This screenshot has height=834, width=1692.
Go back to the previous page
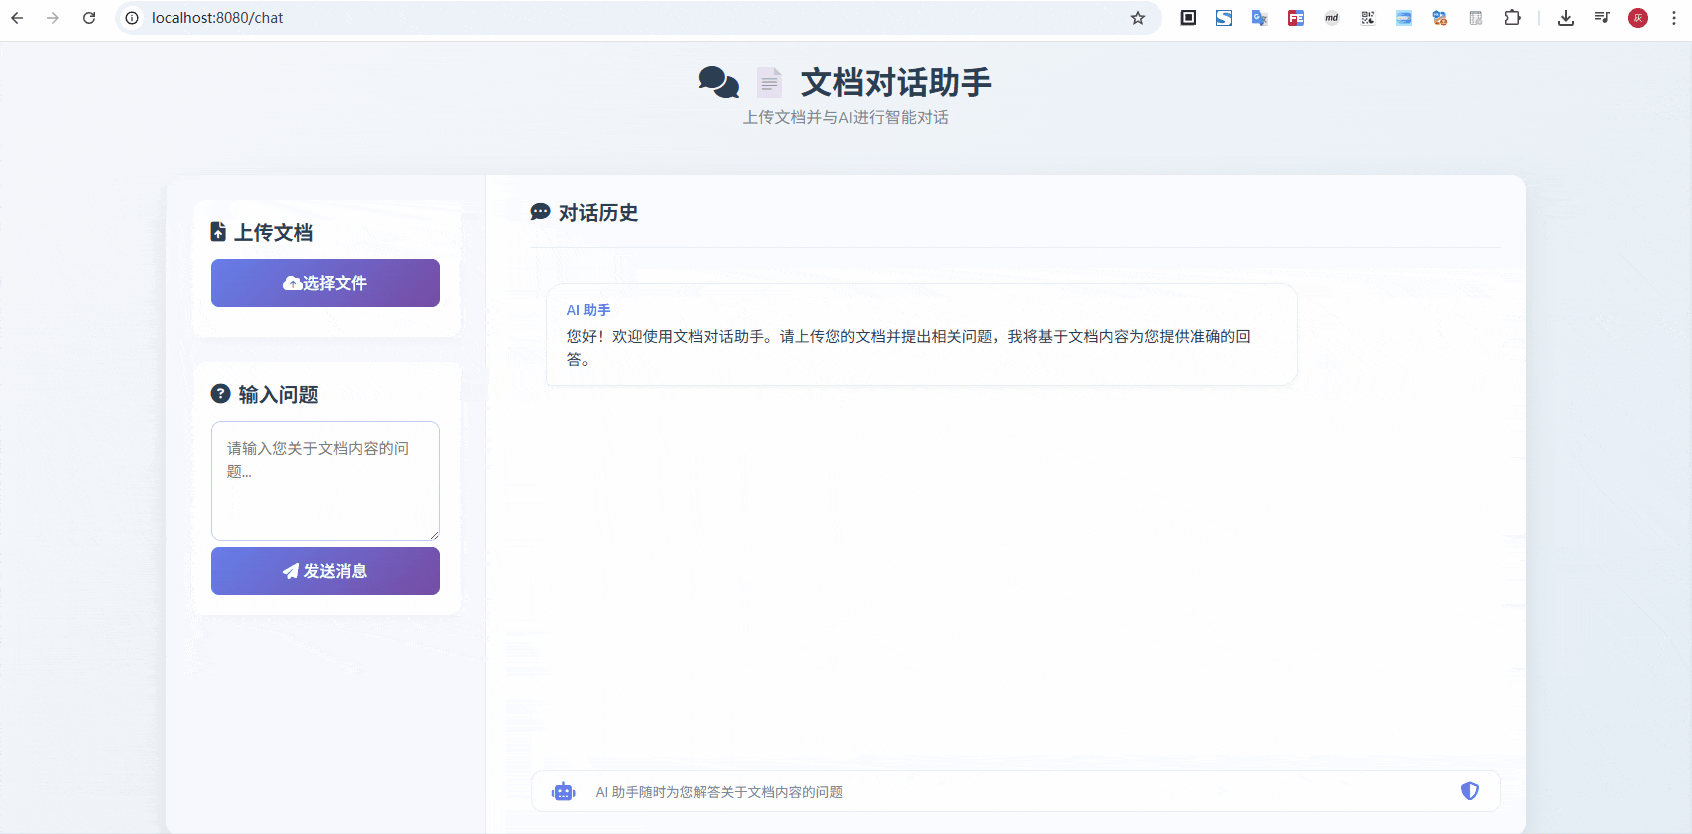[17, 18]
